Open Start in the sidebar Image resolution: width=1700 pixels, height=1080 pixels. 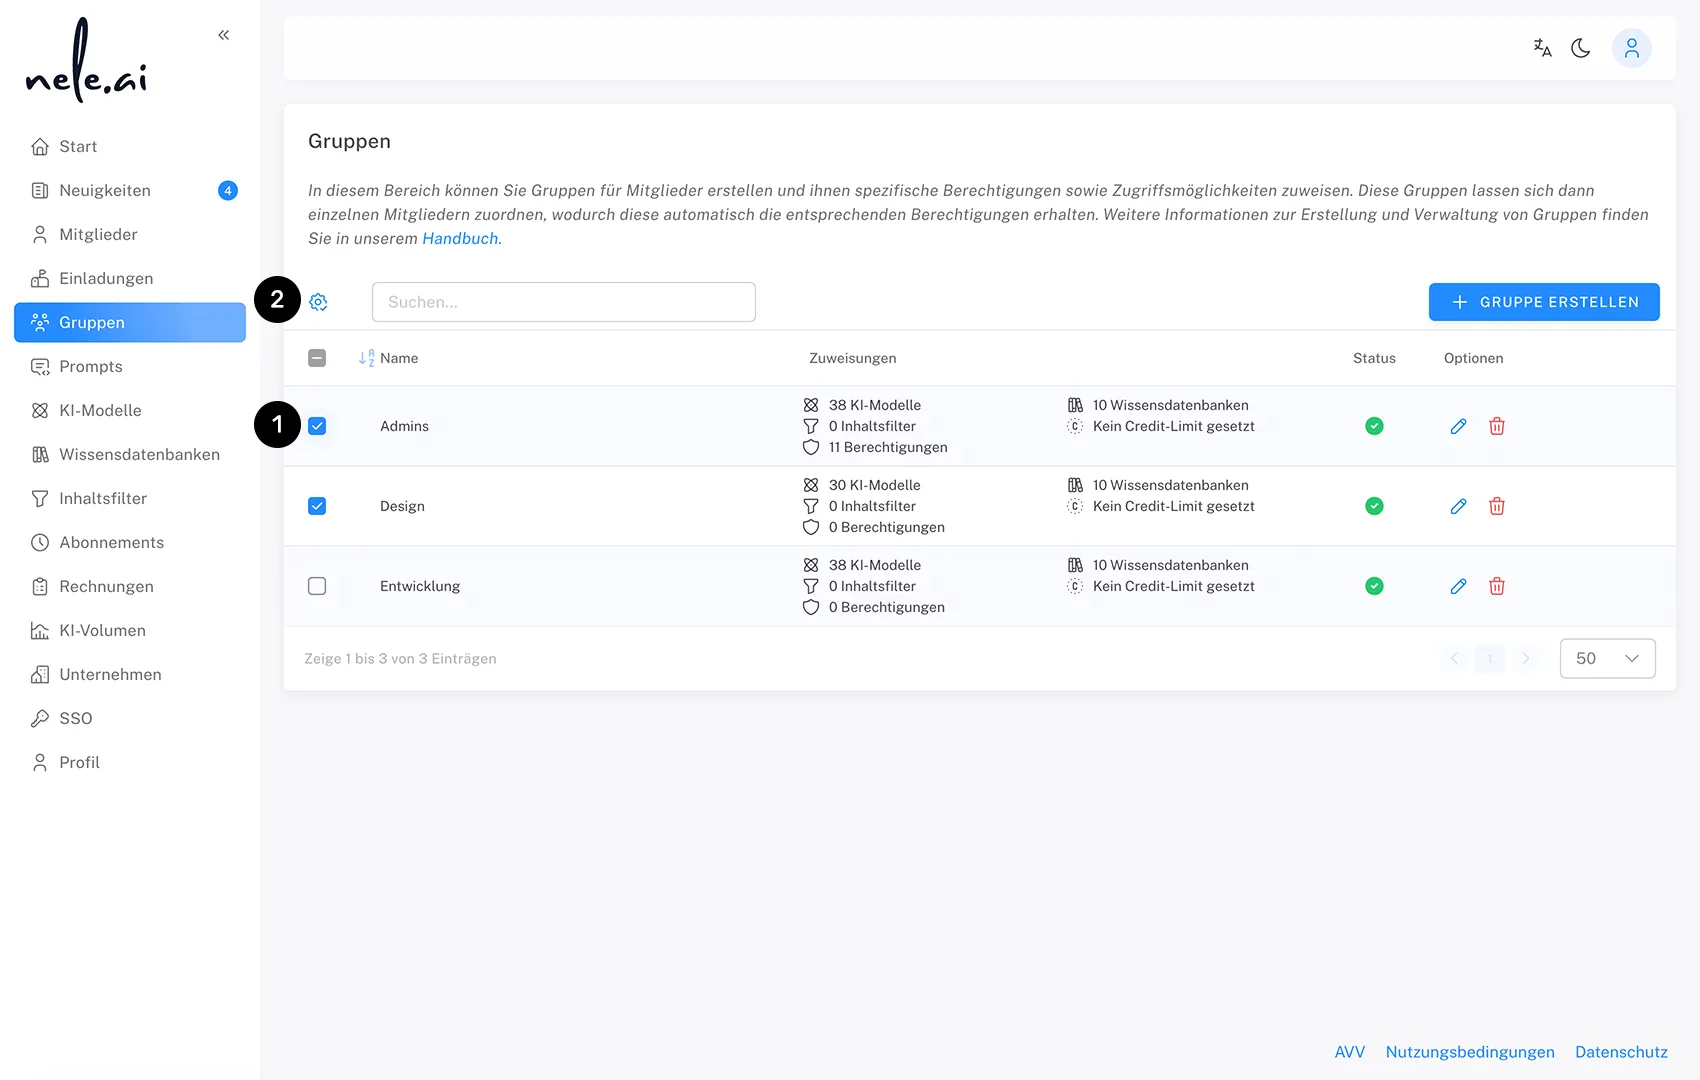click(130, 146)
